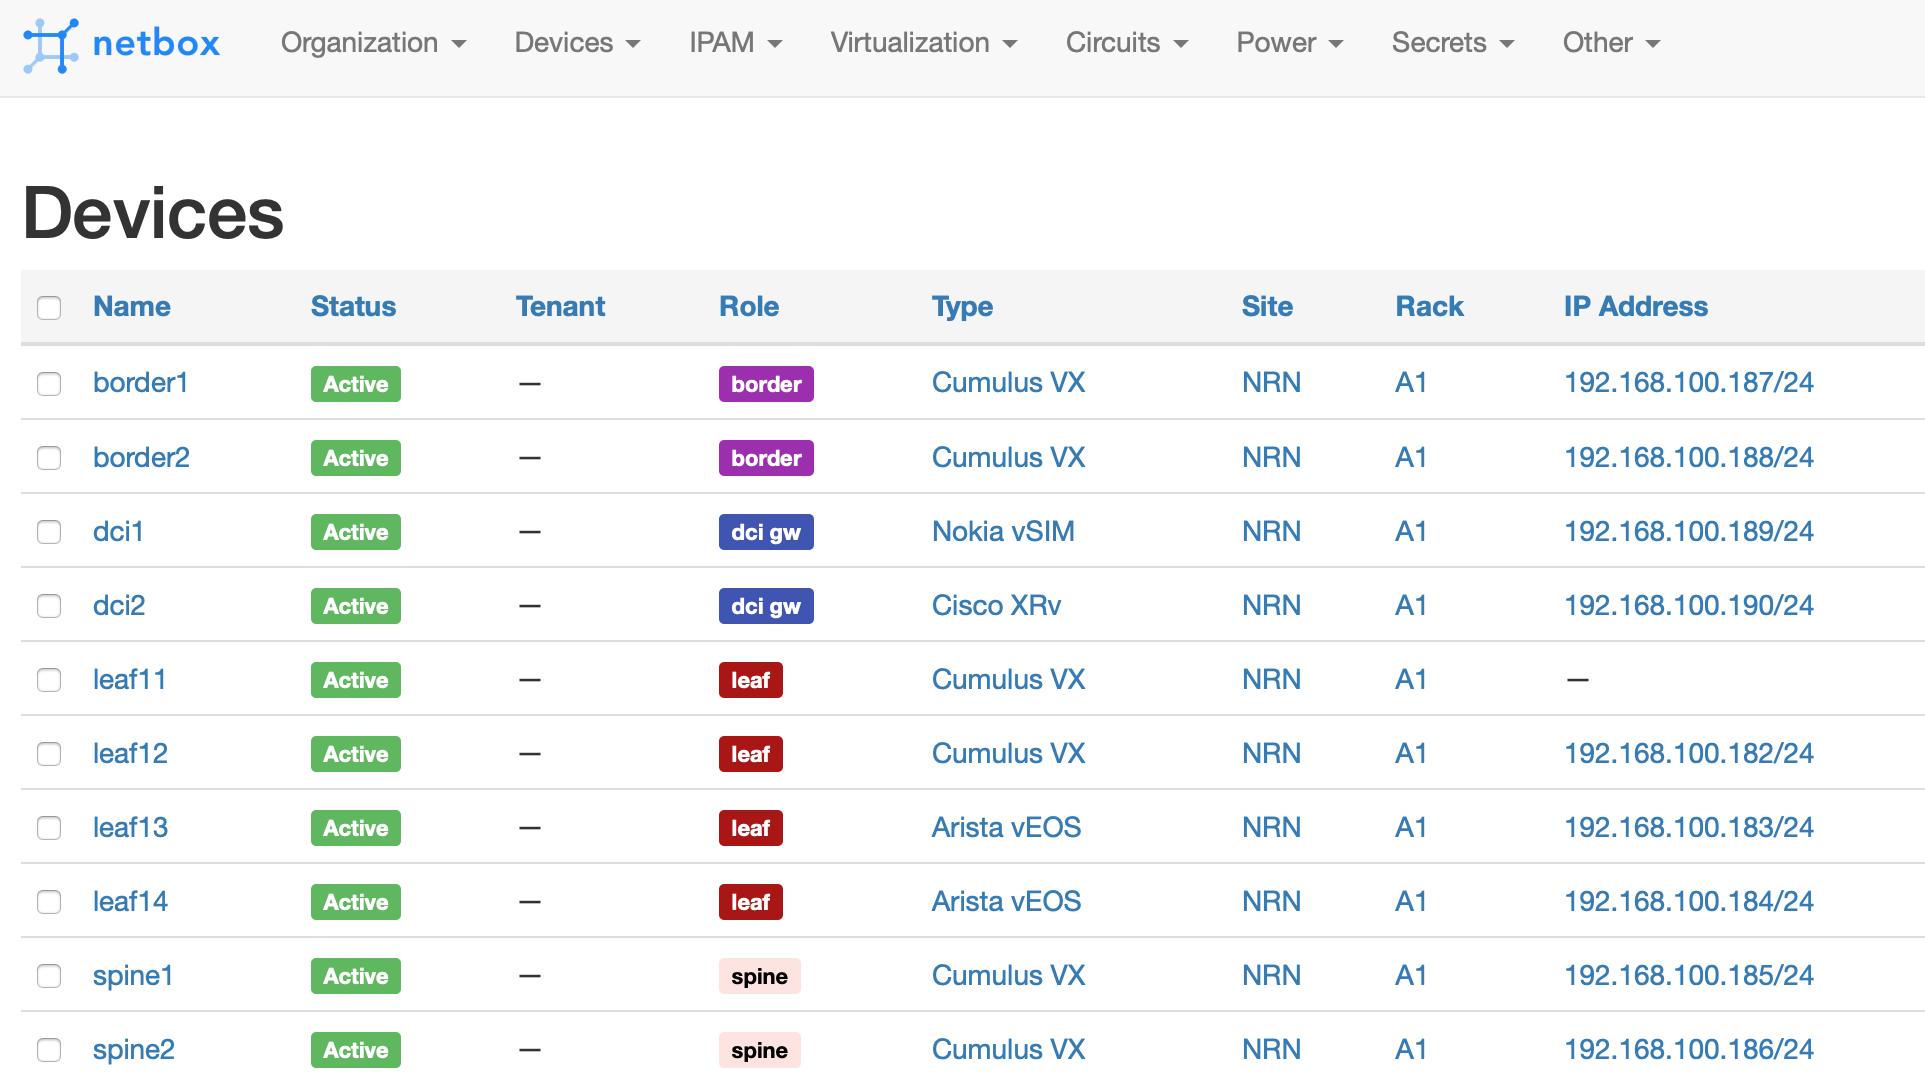Open IP address 192.168.100.184/24
The image size is (1925, 1083).
click(x=1688, y=901)
